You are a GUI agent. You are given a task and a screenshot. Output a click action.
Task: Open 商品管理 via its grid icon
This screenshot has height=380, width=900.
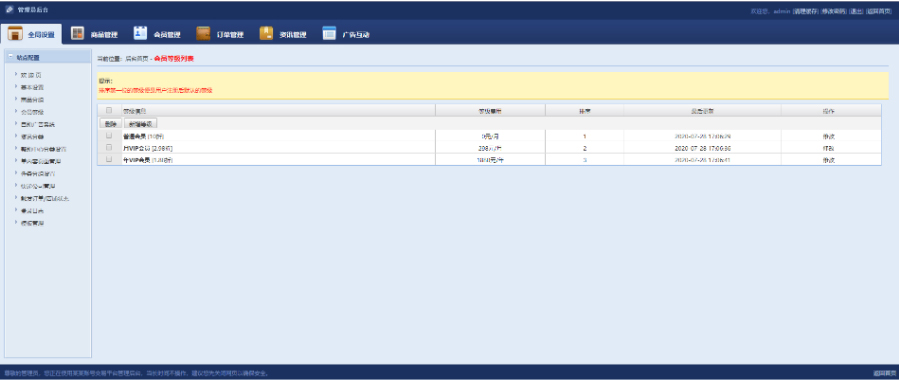77,33
